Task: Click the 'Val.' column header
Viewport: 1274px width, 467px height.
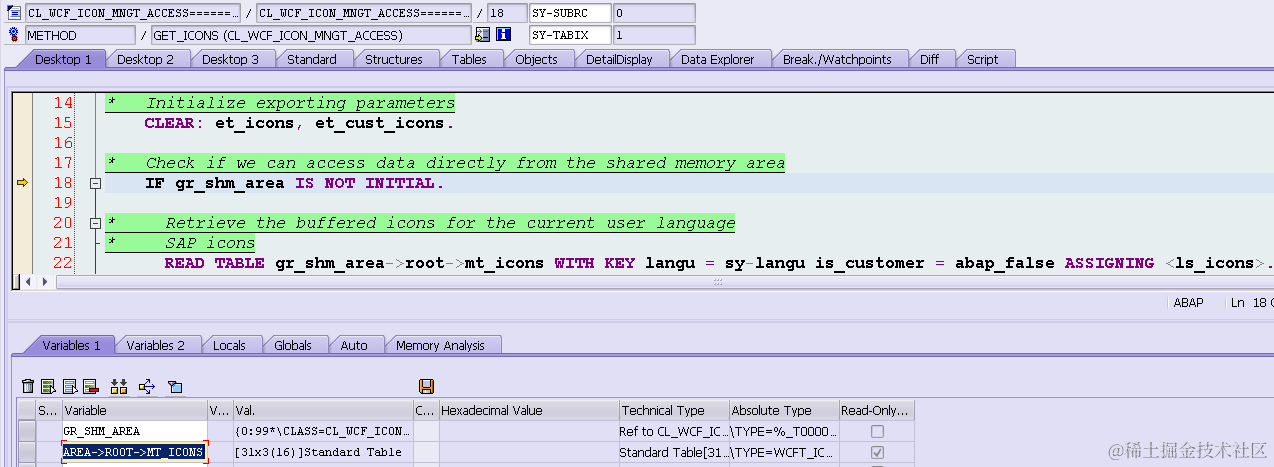Action: [x=323, y=410]
